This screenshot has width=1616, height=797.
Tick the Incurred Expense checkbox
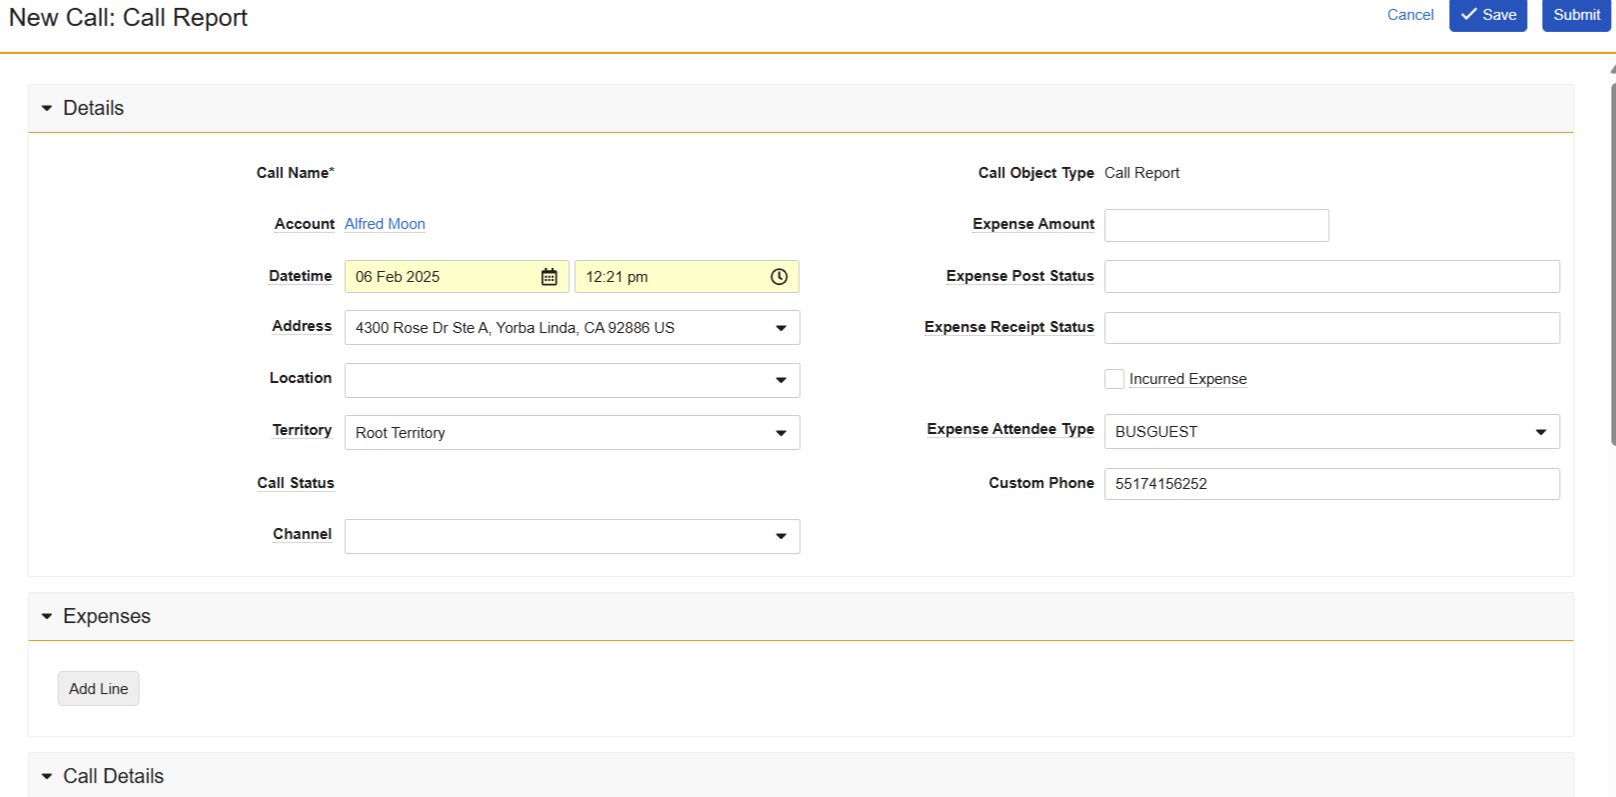pos(1114,379)
